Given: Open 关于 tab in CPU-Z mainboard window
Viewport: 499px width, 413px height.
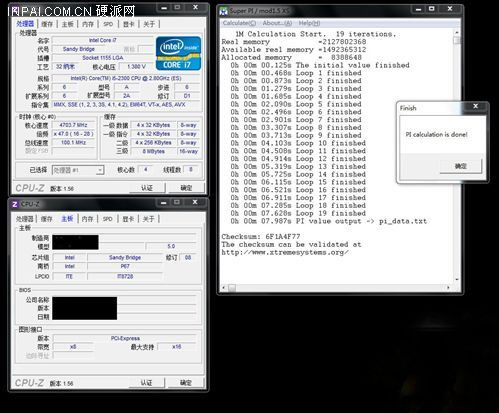Looking at the screenshot, I should [x=148, y=219].
